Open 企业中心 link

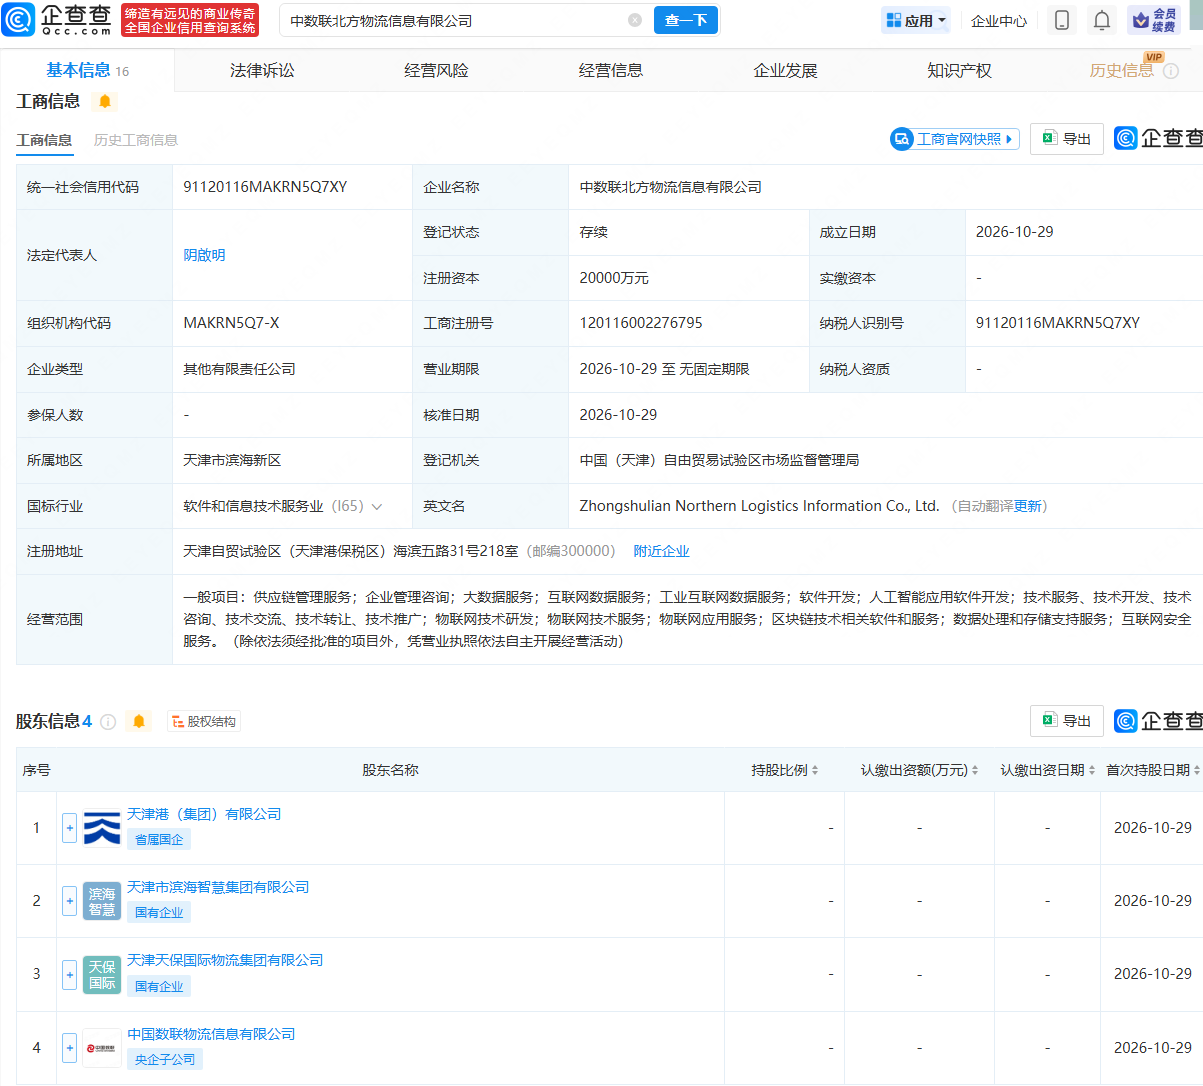pyautogui.click(x=999, y=20)
